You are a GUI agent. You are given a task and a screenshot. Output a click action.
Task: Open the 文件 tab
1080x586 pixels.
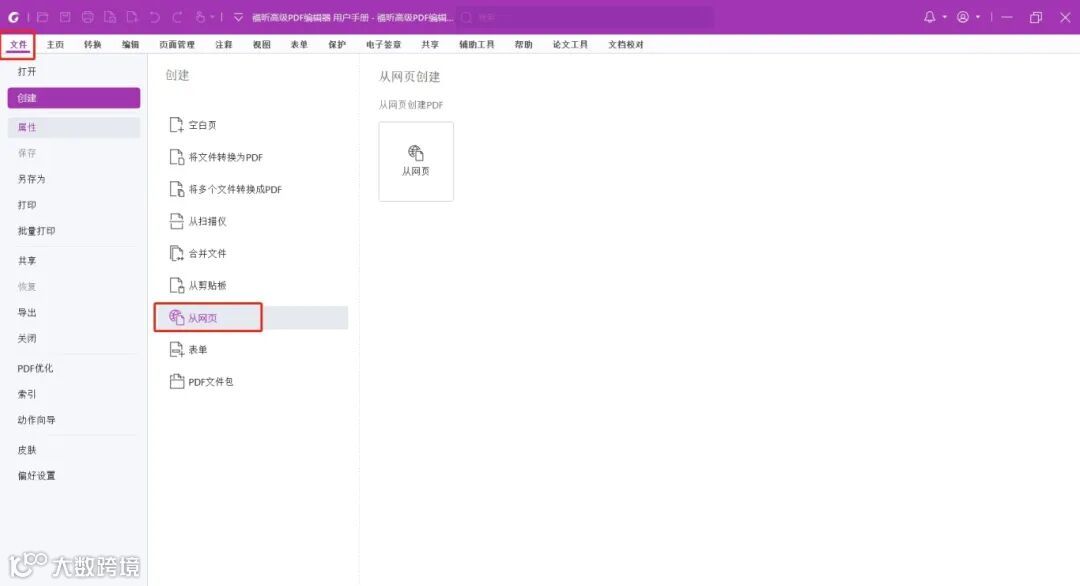[x=19, y=45]
